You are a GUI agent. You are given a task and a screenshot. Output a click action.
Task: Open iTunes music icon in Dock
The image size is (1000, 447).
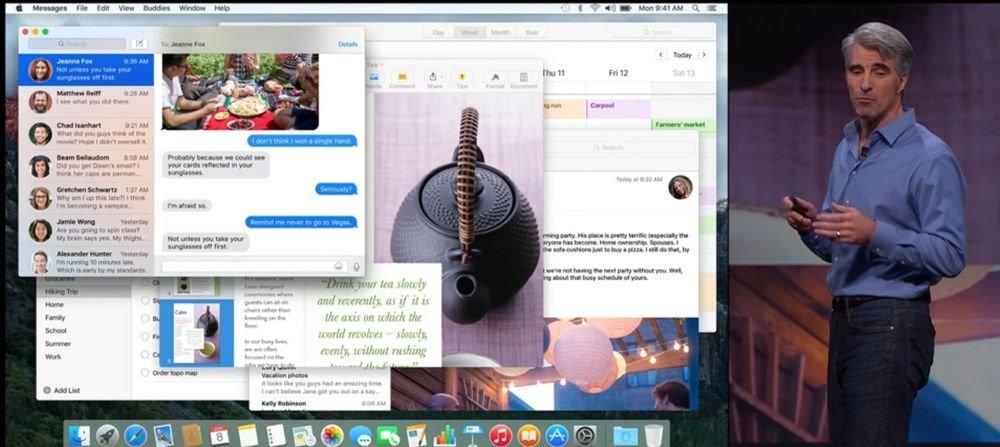(501, 436)
